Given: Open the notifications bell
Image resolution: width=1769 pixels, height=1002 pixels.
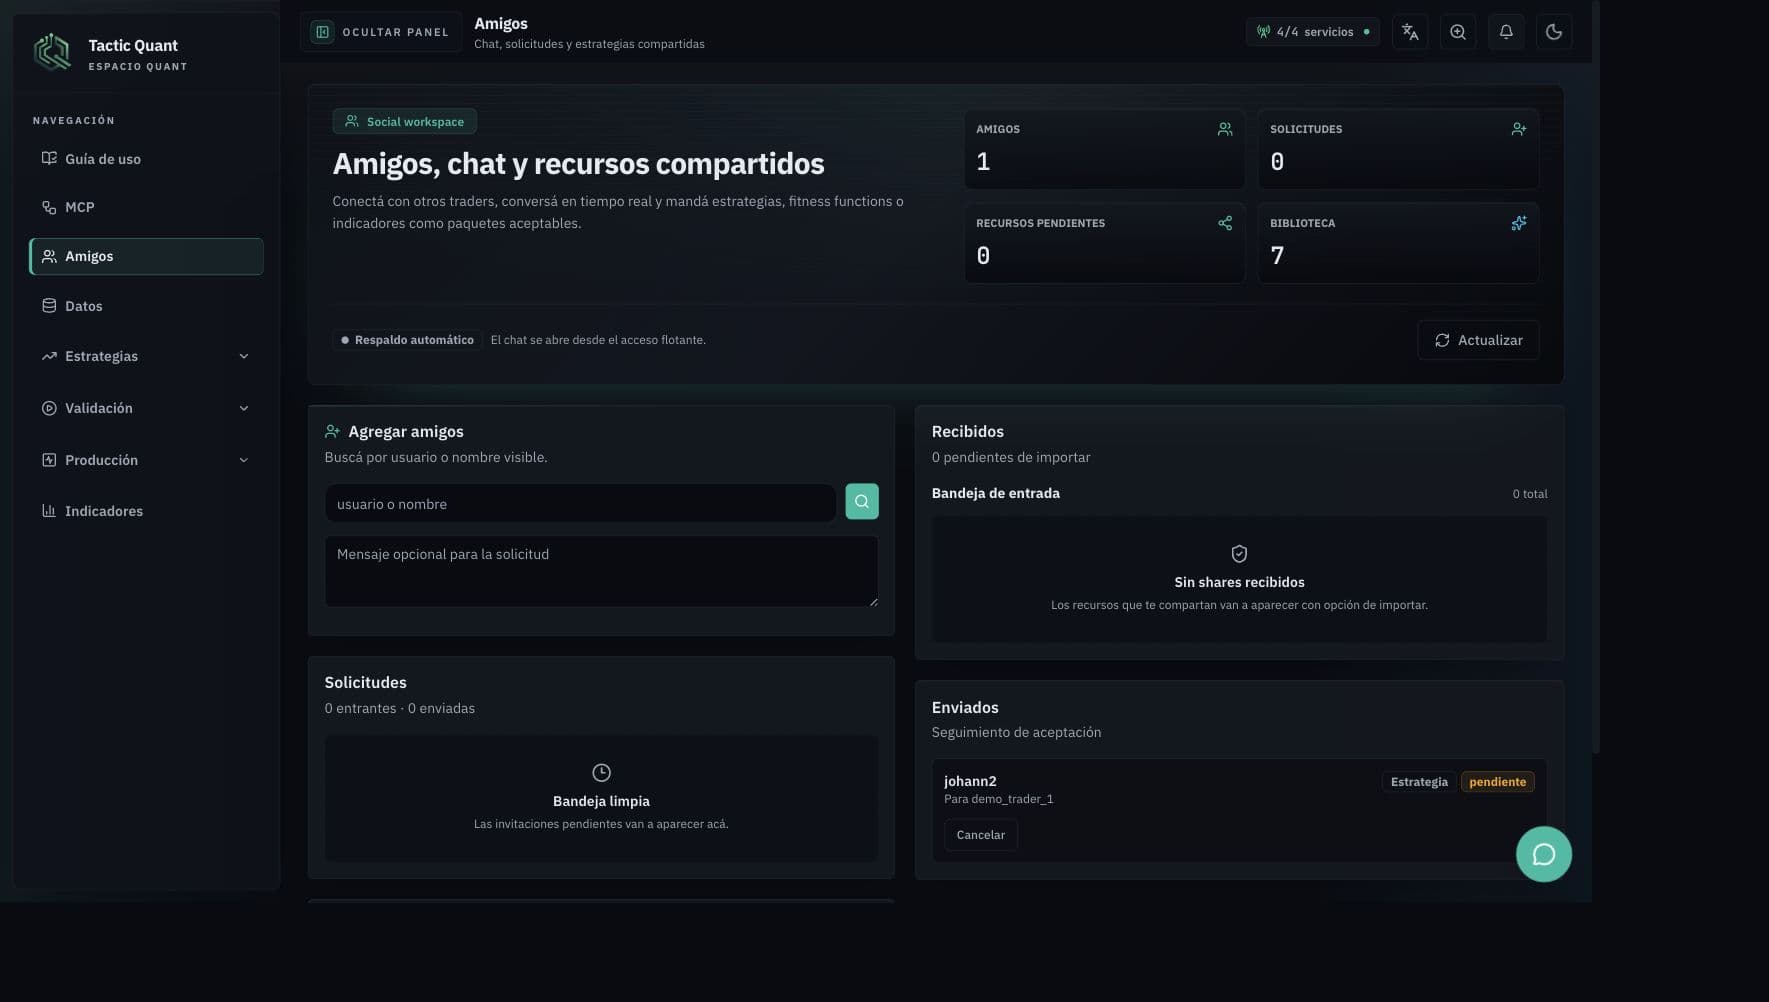Looking at the screenshot, I should tap(1506, 32).
